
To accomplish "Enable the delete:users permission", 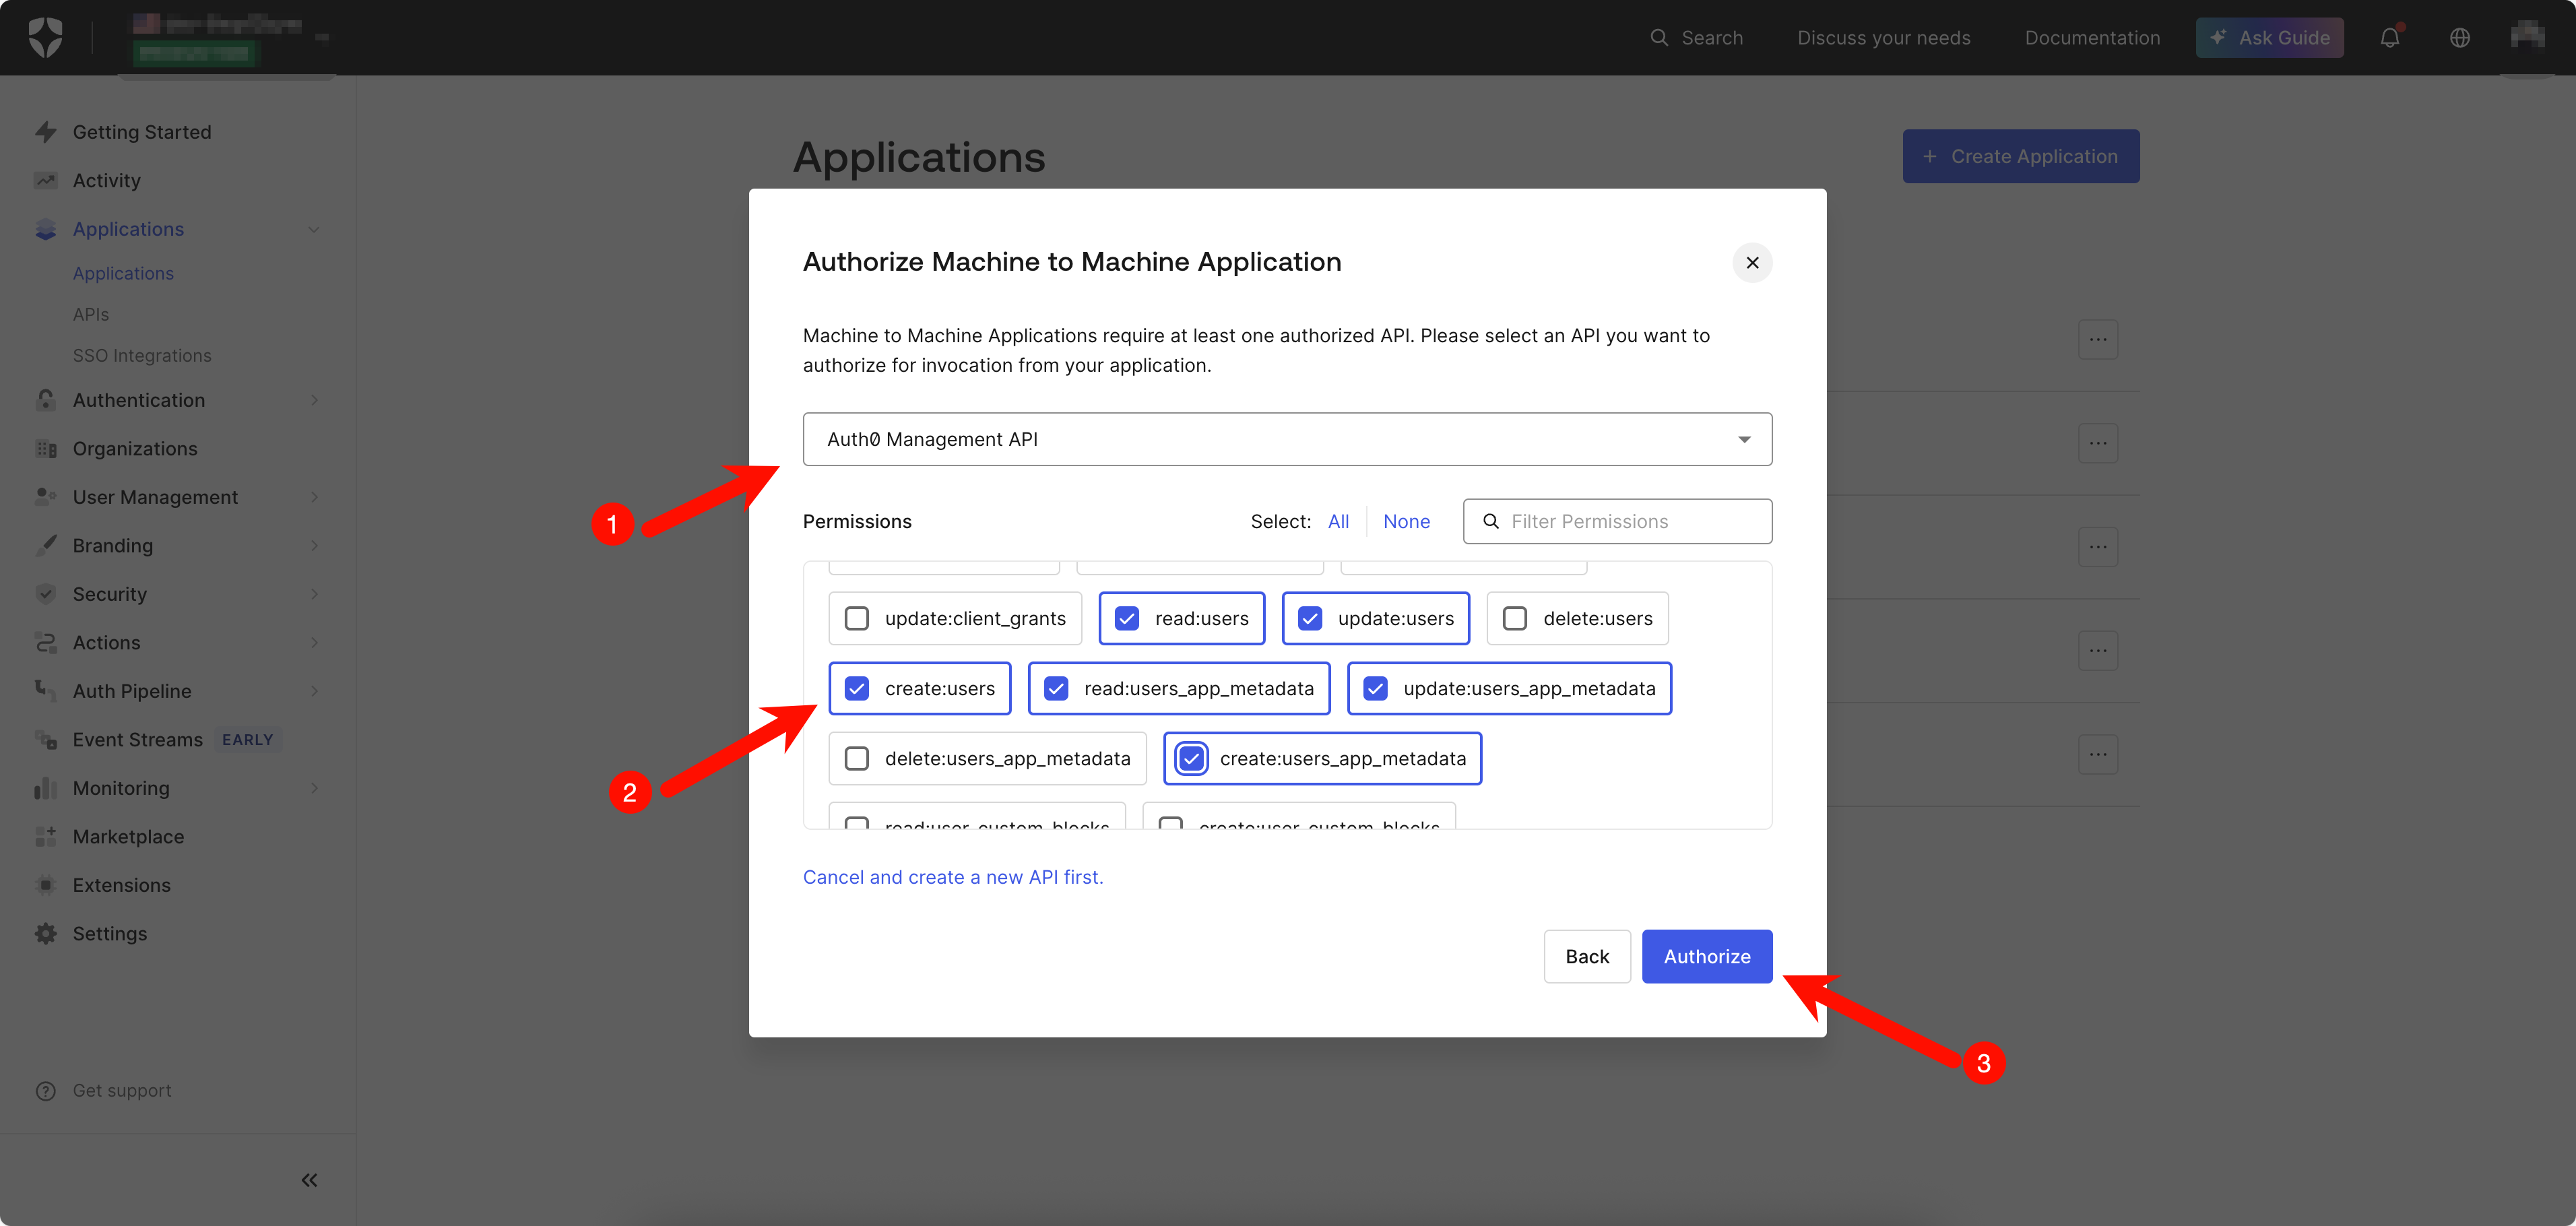I will 1515,619.
